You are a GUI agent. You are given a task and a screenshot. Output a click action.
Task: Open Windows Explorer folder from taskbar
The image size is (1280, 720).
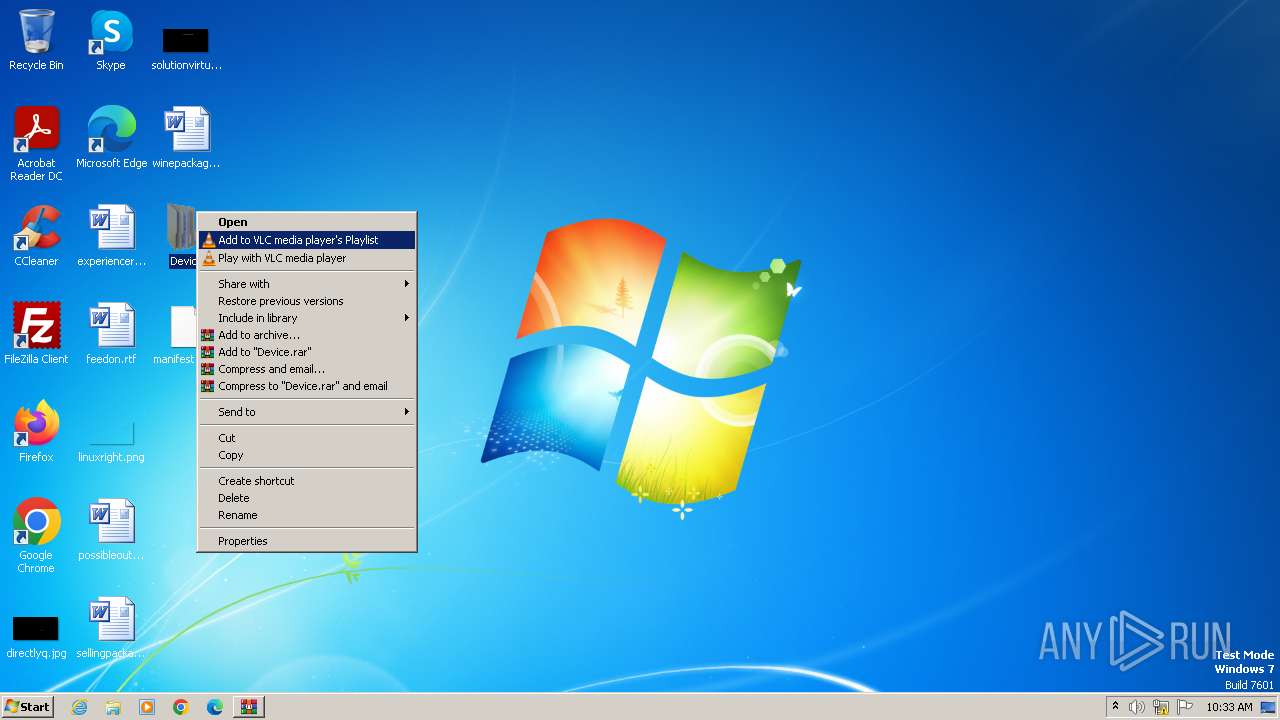(x=113, y=707)
